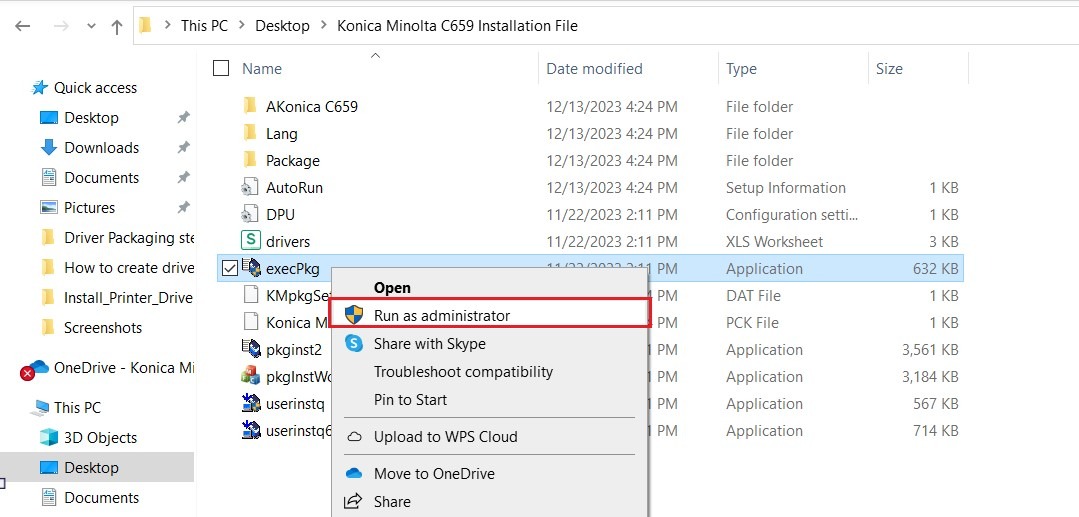Click the 3D Objects icon in sidebar
The width and height of the screenshot is (1079, 517).
(48, 437)
